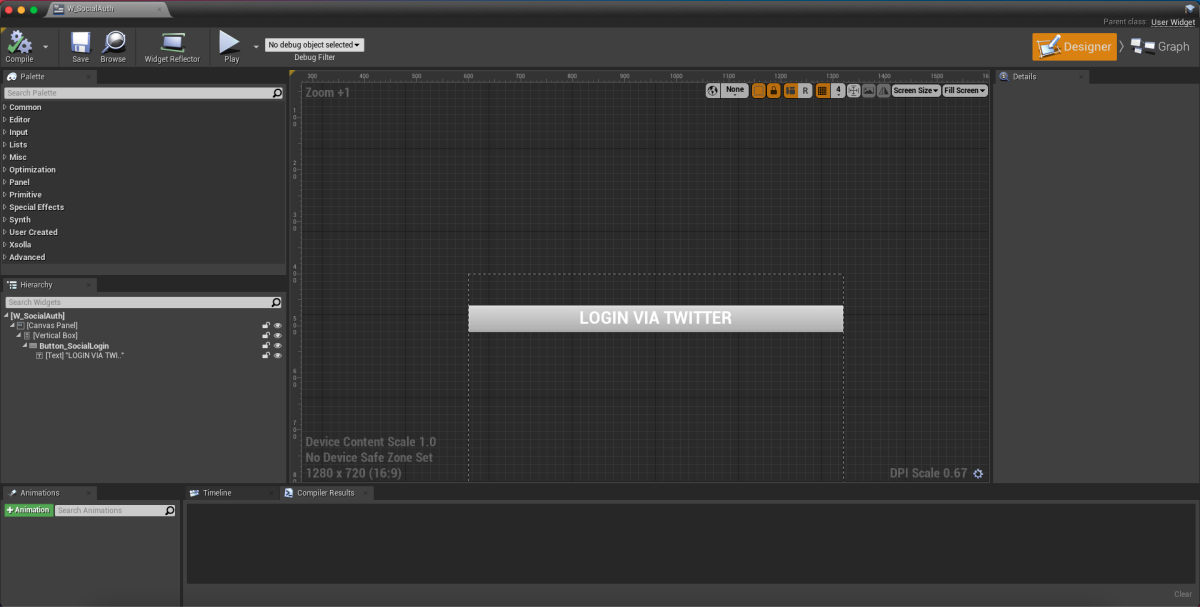Switch to the Graph editor mode
This screenshot has width=1200, height=607.
coord(1161,46)
